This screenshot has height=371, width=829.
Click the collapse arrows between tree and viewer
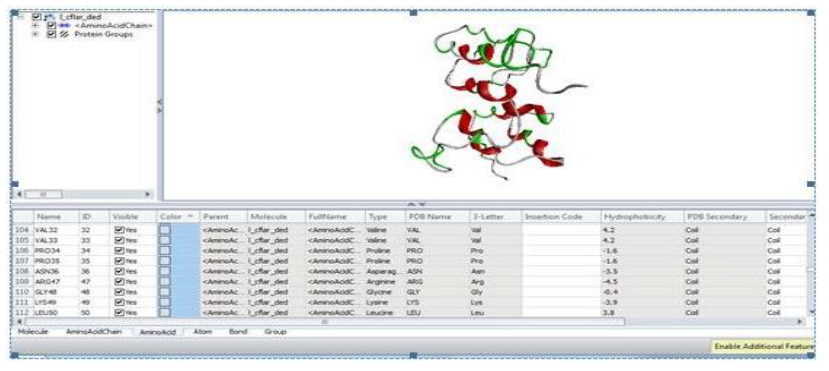(x=160, y=105)
